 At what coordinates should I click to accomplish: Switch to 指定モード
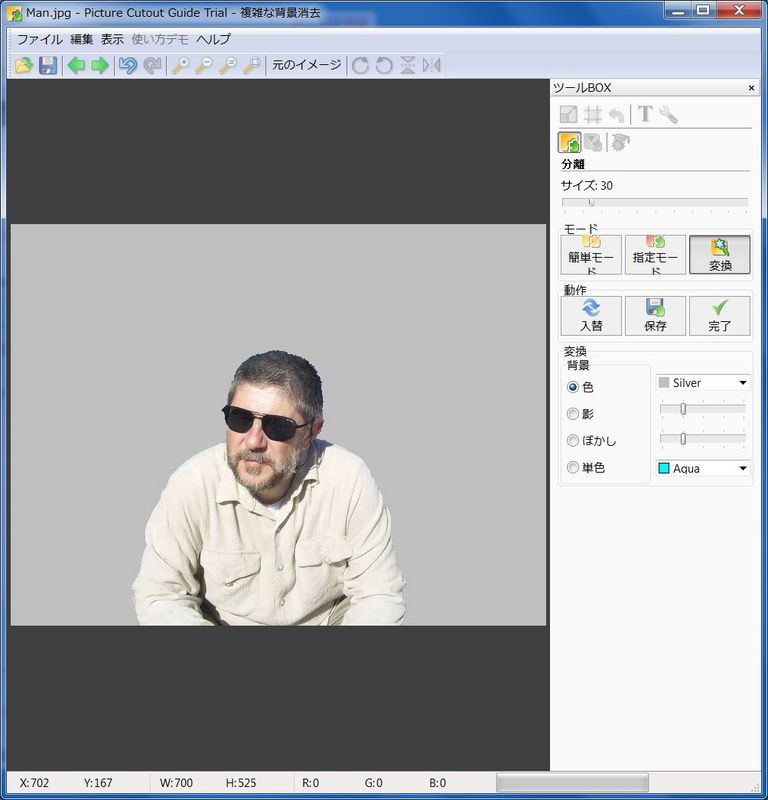(655, 255)
